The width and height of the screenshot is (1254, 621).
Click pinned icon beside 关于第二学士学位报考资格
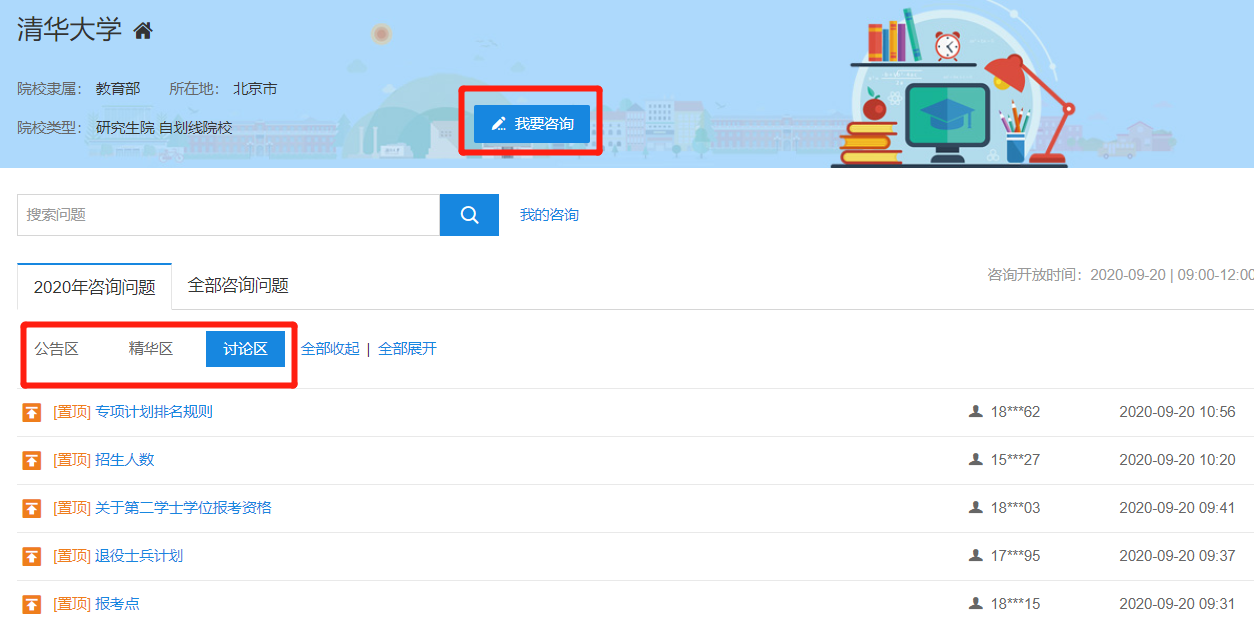[x=32, y=508]
